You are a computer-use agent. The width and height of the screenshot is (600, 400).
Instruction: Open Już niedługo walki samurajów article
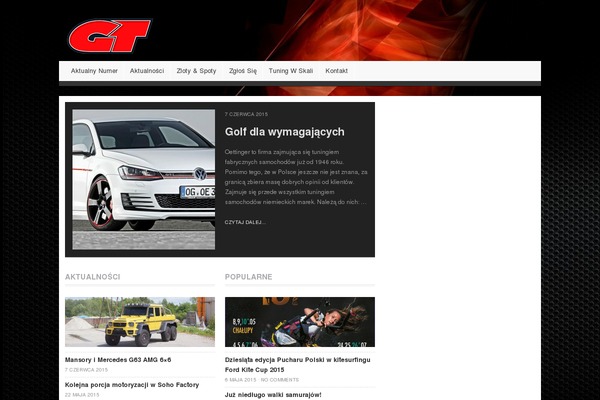click(x=273, y=395)
